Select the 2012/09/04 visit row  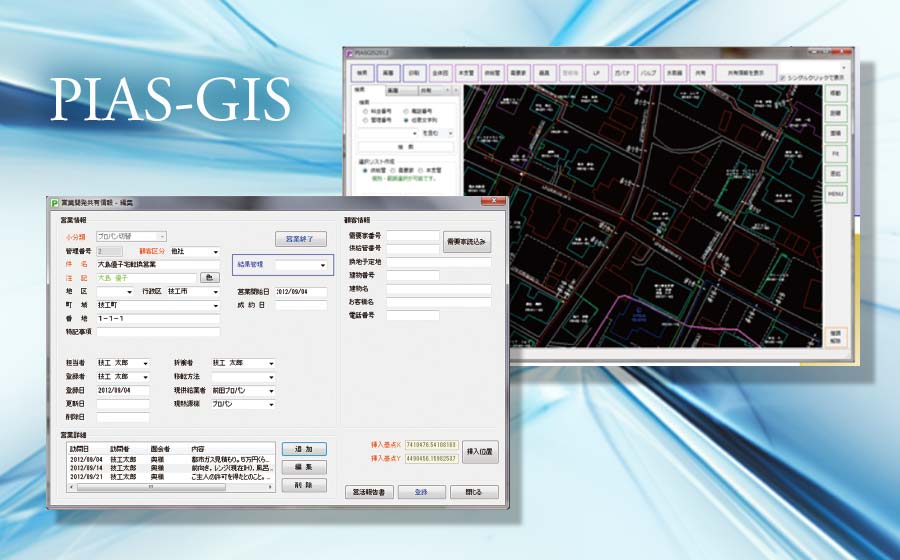pyautogui.click(x=171, y=460)
